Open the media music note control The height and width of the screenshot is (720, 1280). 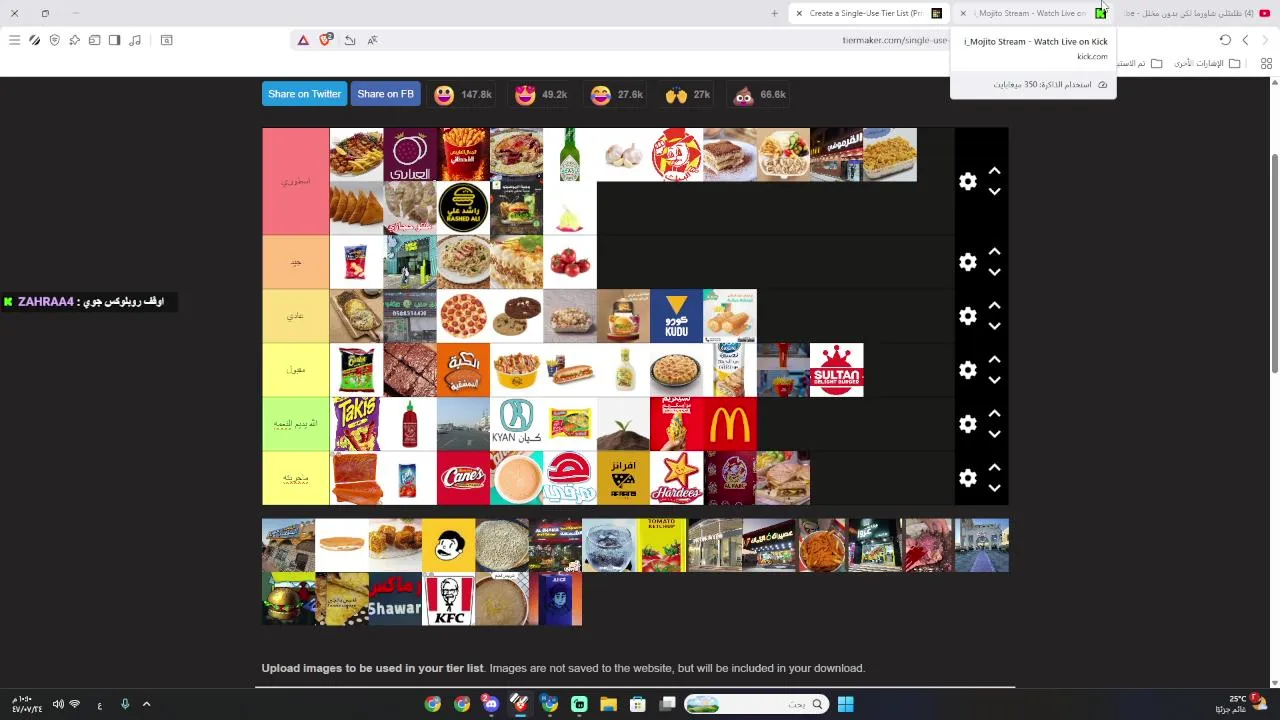(x=135, y=40)
